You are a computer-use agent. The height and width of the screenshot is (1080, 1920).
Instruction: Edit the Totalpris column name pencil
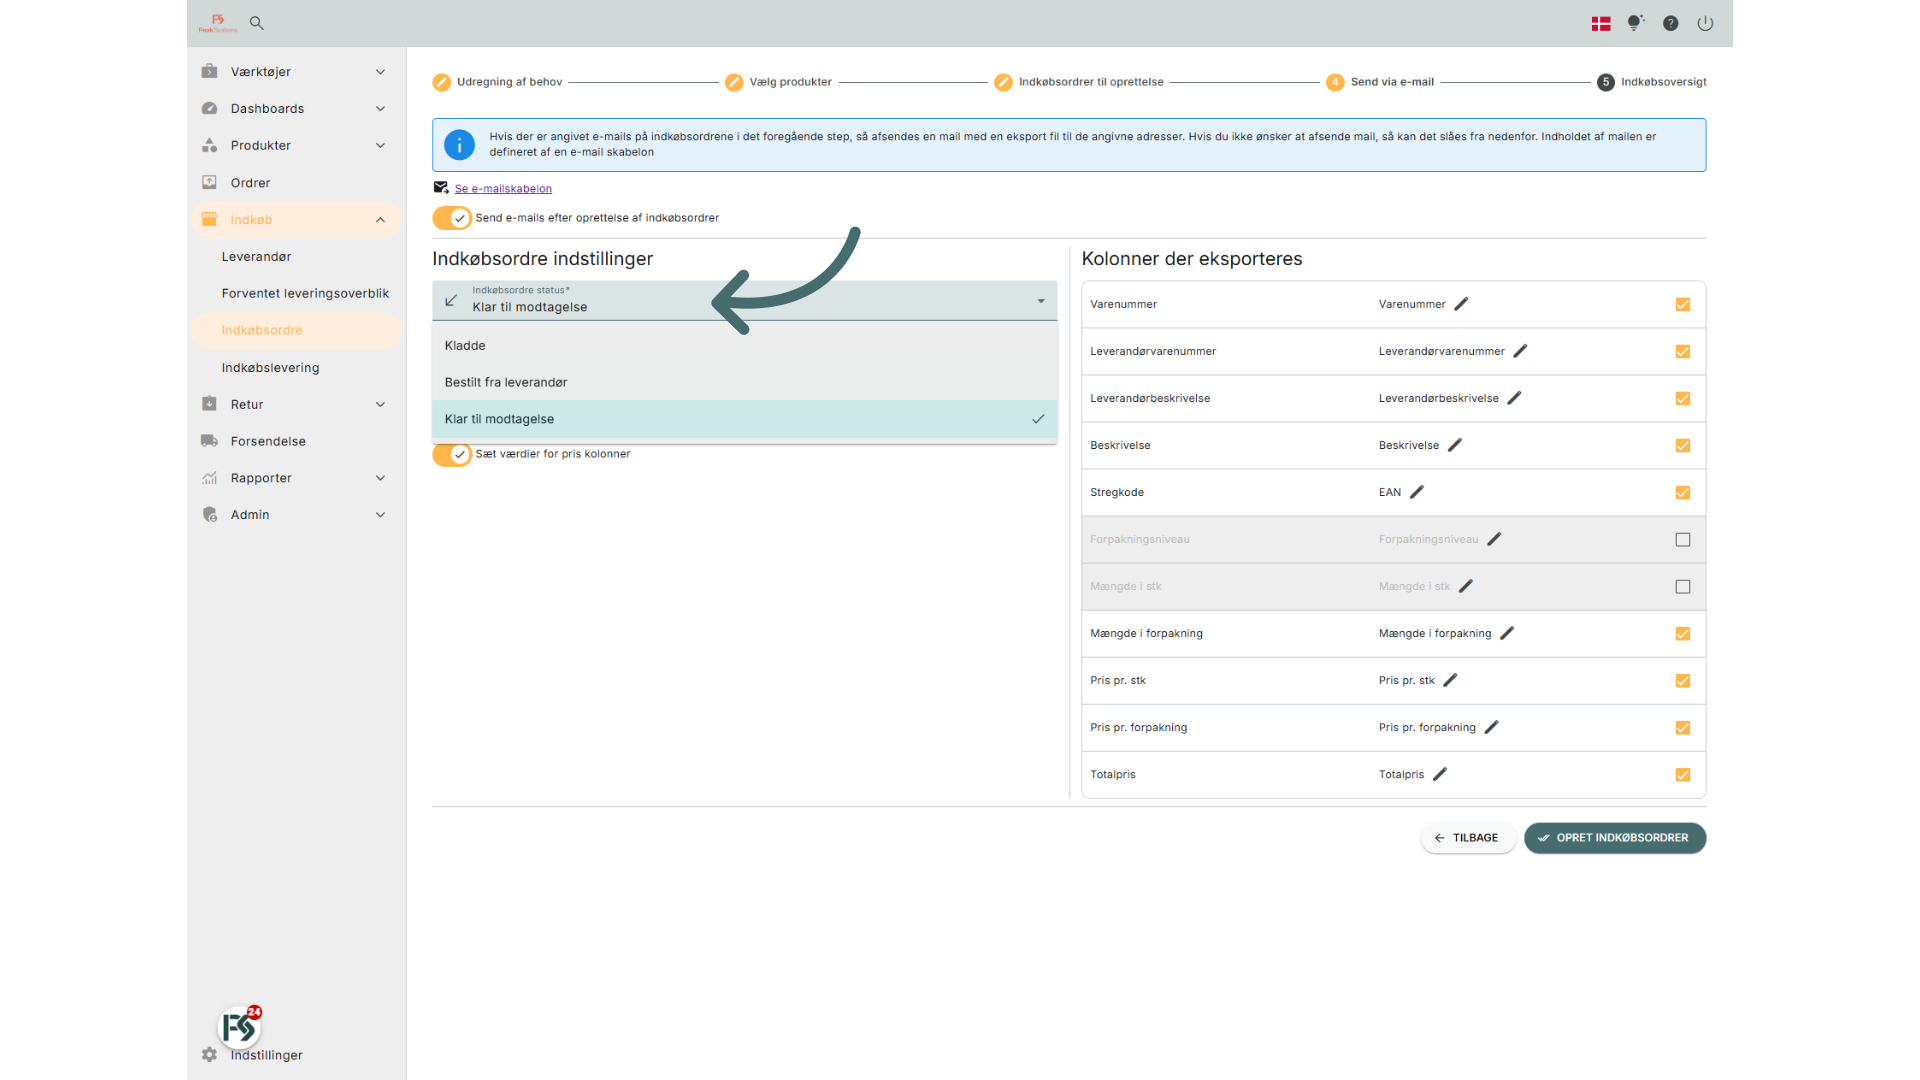(x=1440, y=774)
